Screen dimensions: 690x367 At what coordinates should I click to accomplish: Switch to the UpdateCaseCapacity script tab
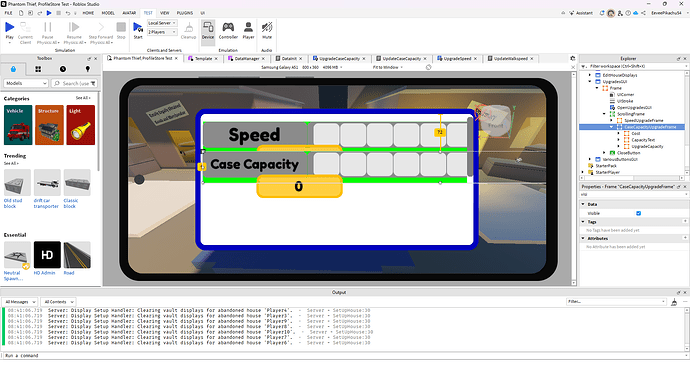point(401,59)
